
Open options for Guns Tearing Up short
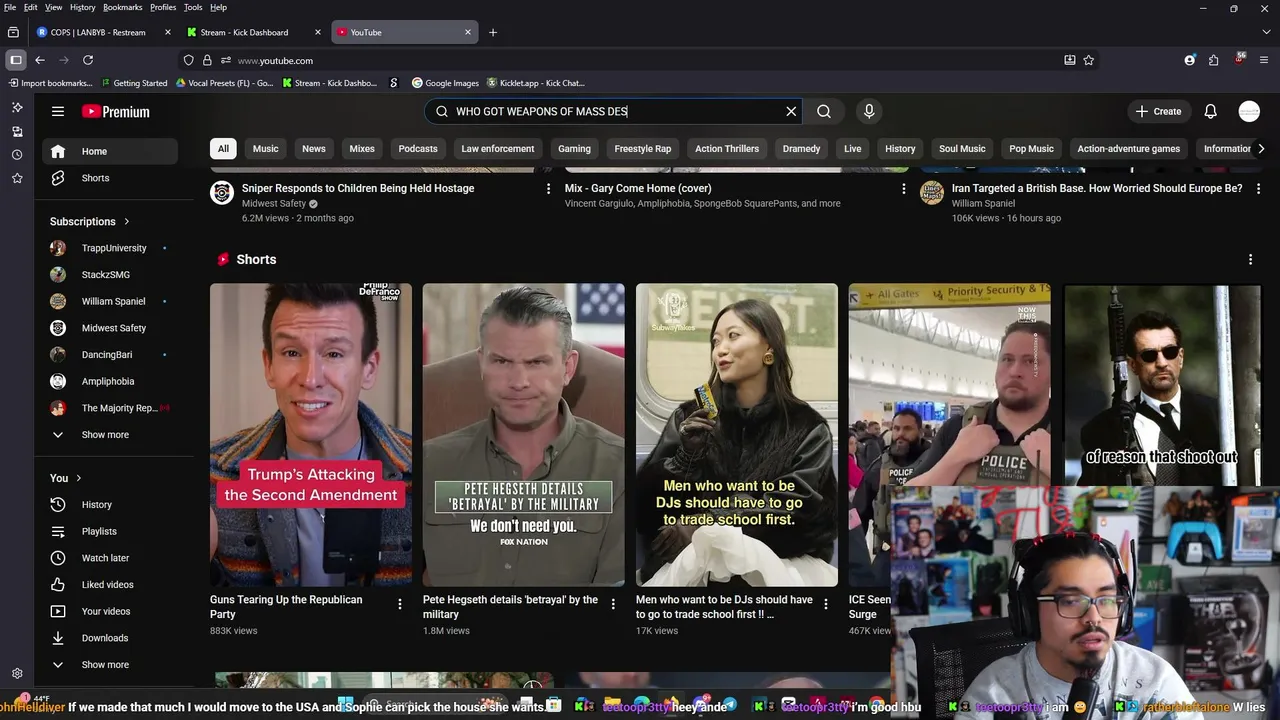click(400, 604)
